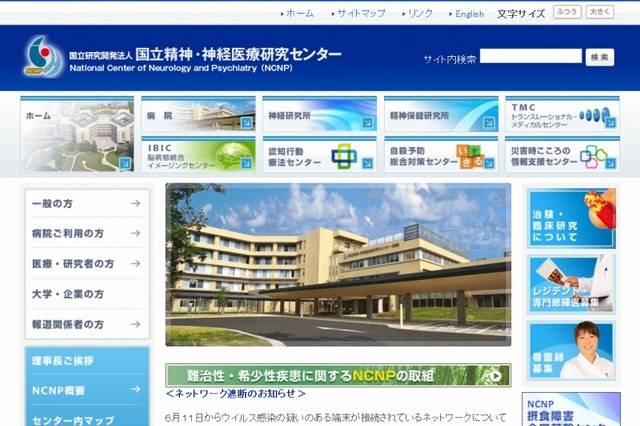
Task: Open the 災害時こころの情報支援センター tile
Action: [562, 155]
